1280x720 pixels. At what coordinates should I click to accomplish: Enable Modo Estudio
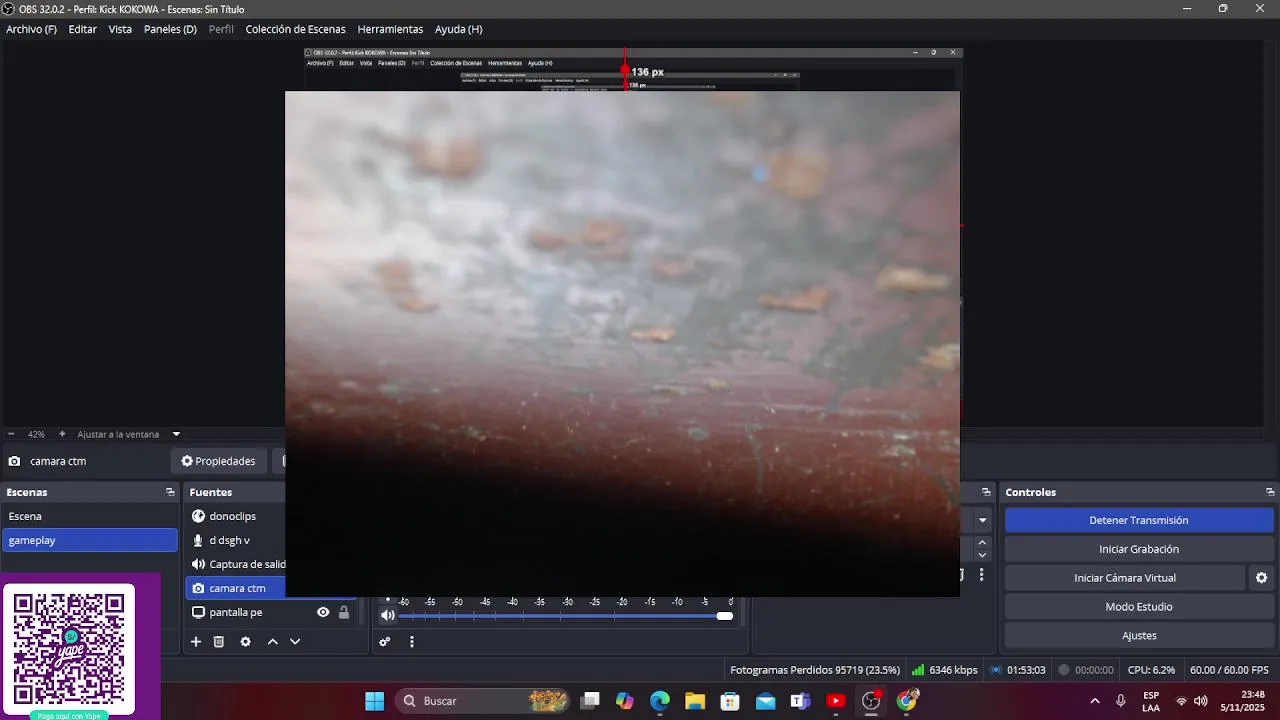[x=1139, y=607]
